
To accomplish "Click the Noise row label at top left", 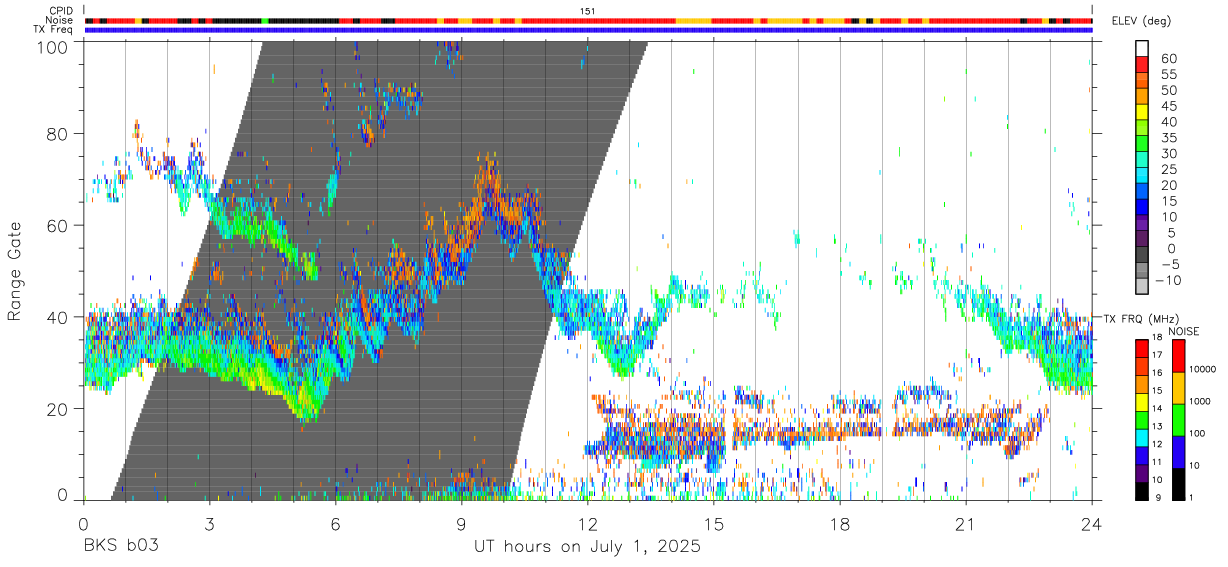I will click(x=61, y=20).
